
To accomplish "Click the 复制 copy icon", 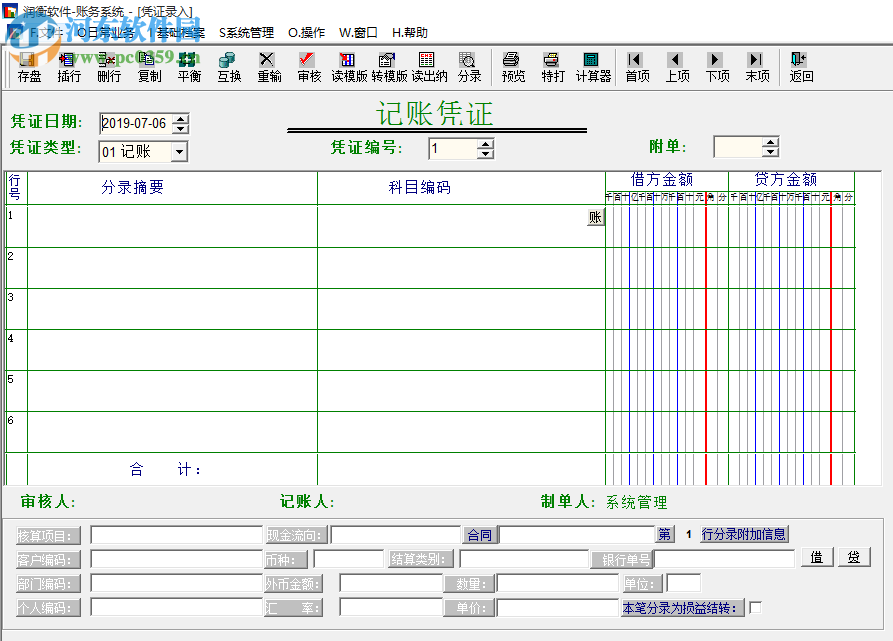I will (x=149, y=67).
